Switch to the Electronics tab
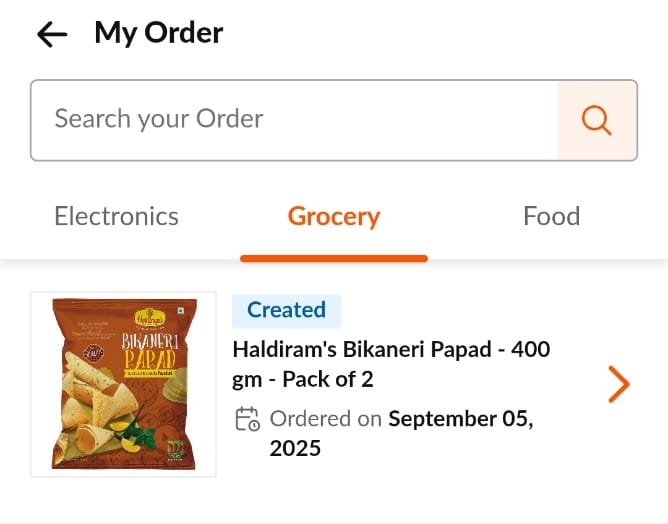The image size is (668, 524). [x=116, y=216]
